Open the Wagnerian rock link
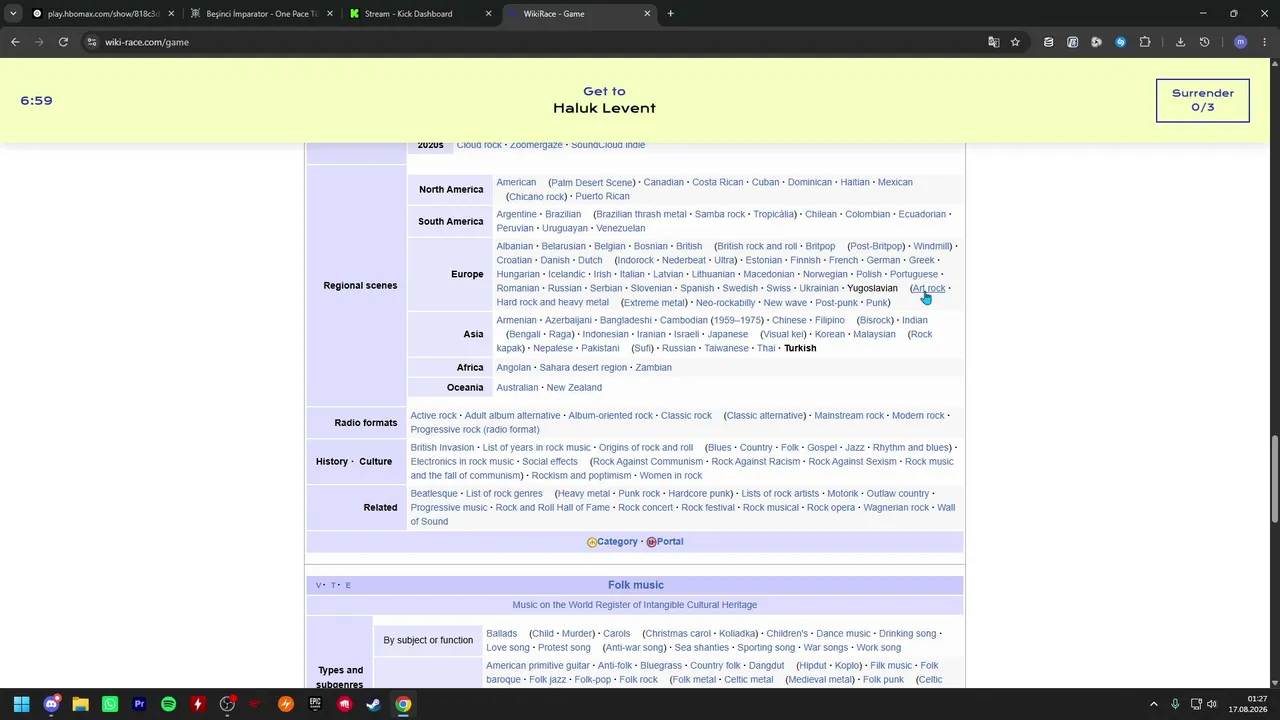The height and width of the screenshot is (720, 1280). pyautogui.click(x=896, y=507)
